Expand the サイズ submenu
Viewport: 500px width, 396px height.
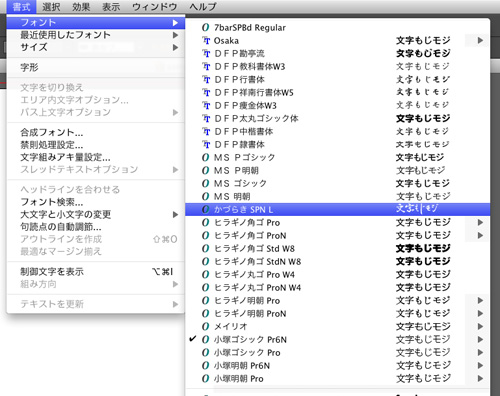pos(96,47)
